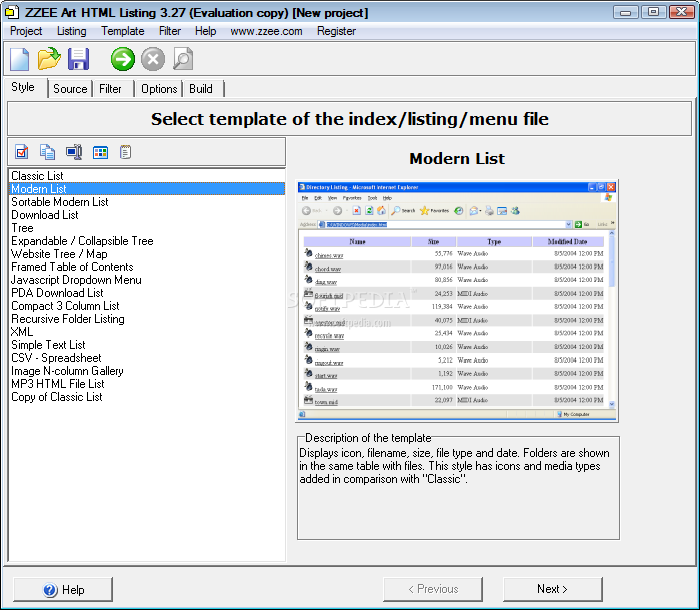Click the Modern List preview thumbnail
This screenshot has width=700, height=610.
coord(457,301)
